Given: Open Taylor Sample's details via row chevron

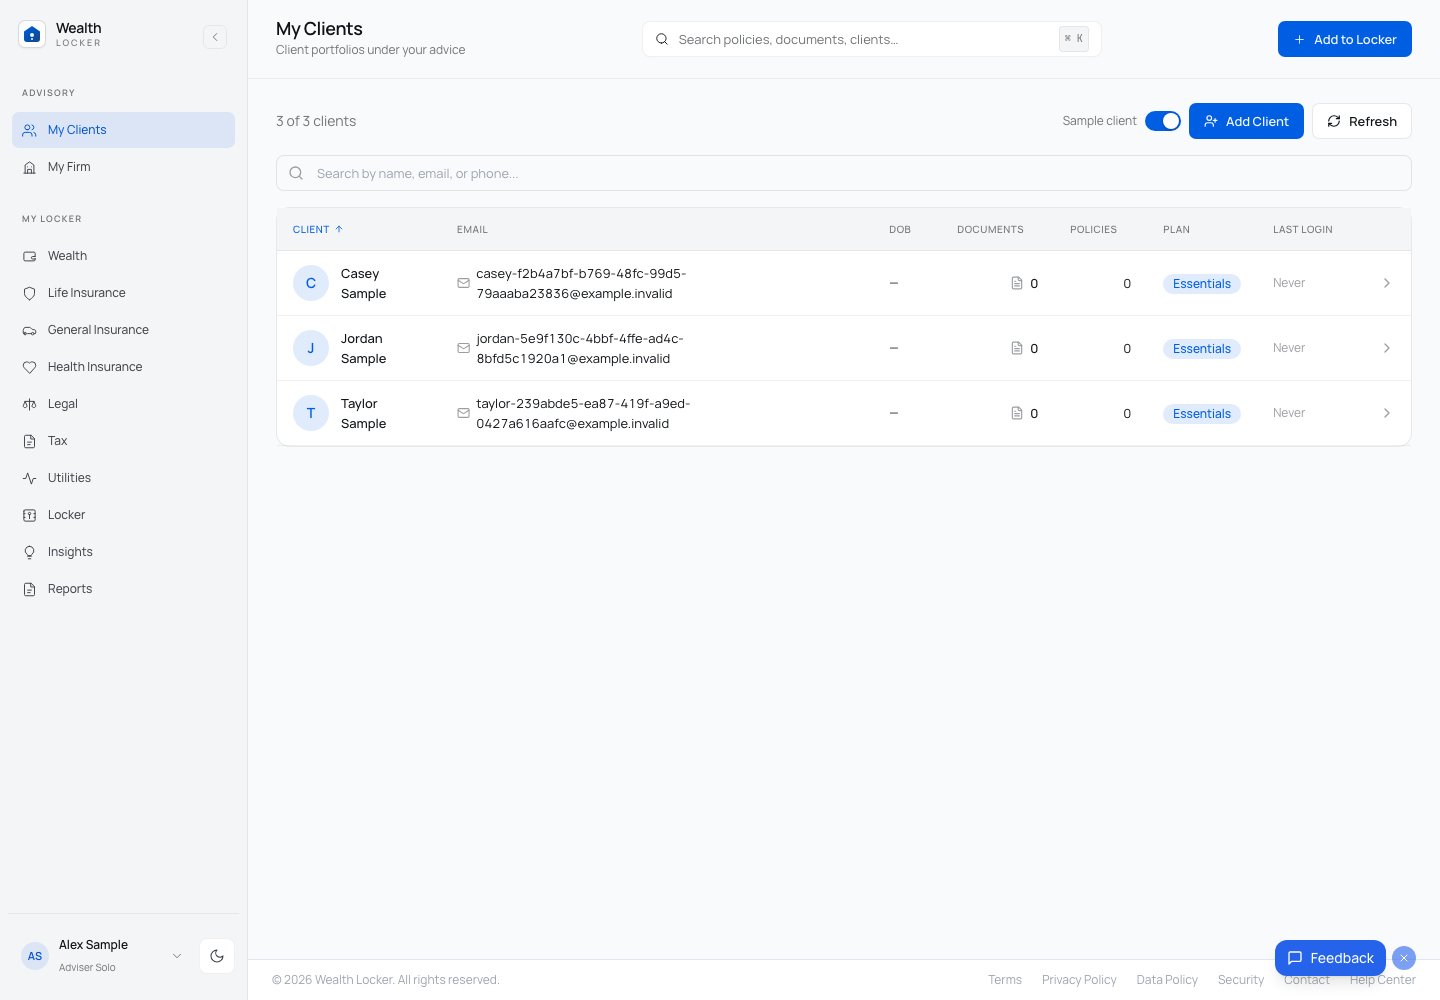Looking at the screenshot, I should point(1387,413).
